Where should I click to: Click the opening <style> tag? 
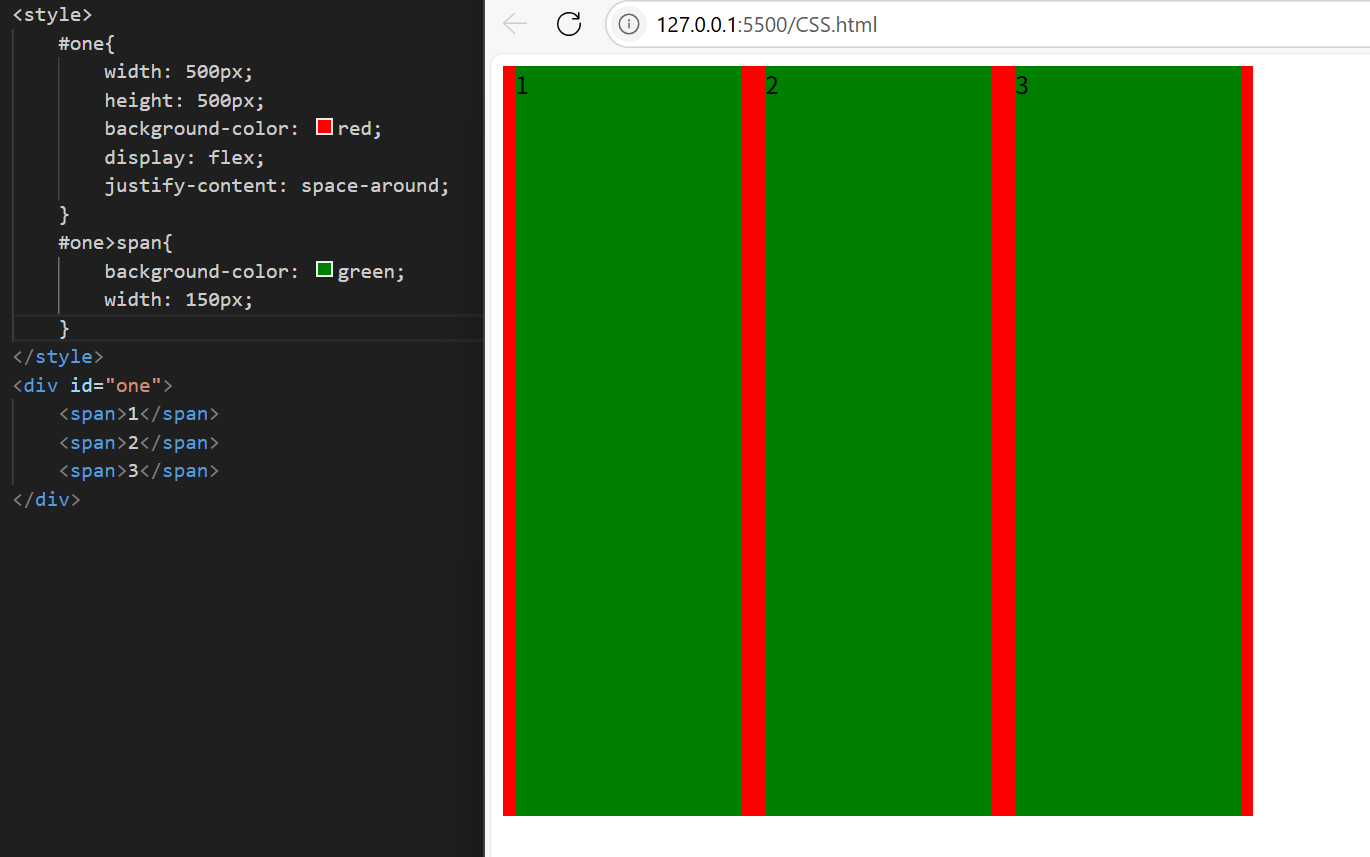point(52,15)
